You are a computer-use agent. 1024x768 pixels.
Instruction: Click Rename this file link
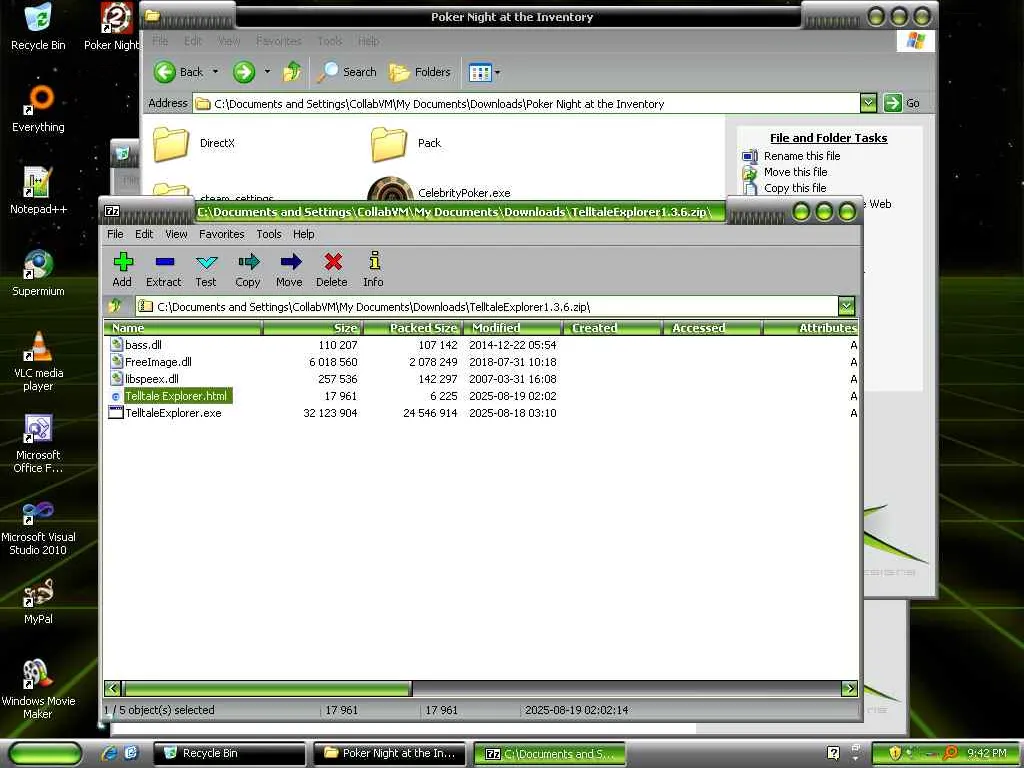[801, 156]
